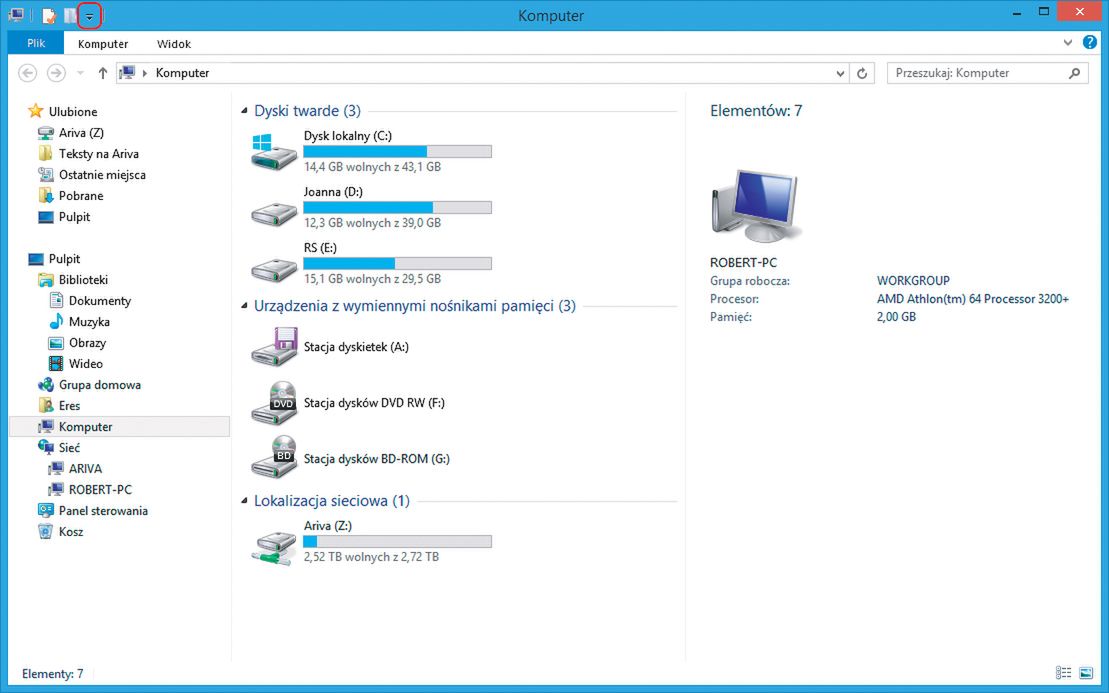The image size is (1109, 693).
Task: Open the Plik file menu
Action: coord(36,43)
